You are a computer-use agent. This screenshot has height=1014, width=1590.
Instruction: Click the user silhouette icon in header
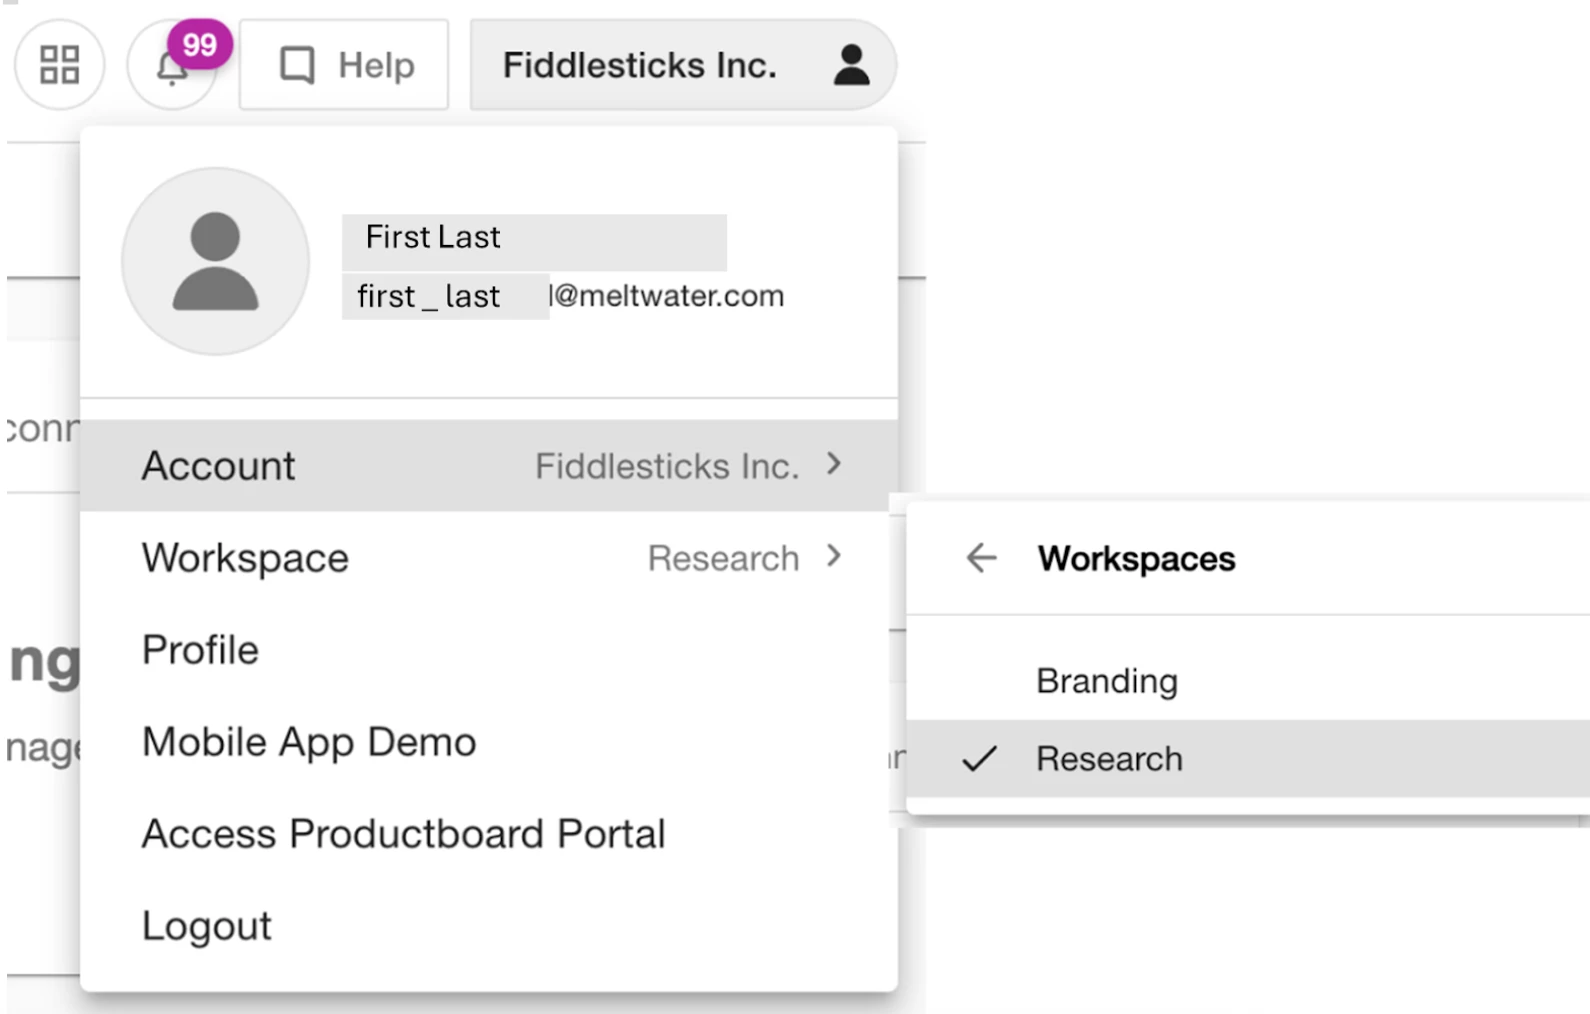pos(851,65)
